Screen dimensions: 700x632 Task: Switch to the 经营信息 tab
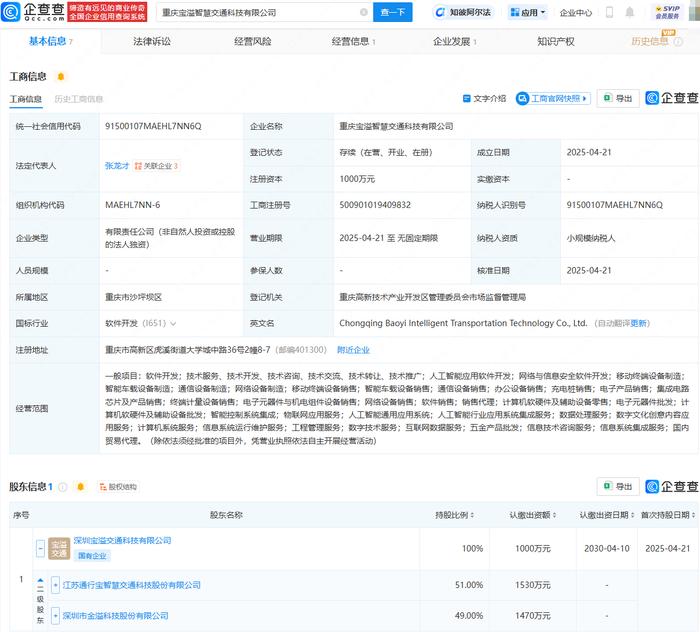pyautogui.click(x=354, y=42)
